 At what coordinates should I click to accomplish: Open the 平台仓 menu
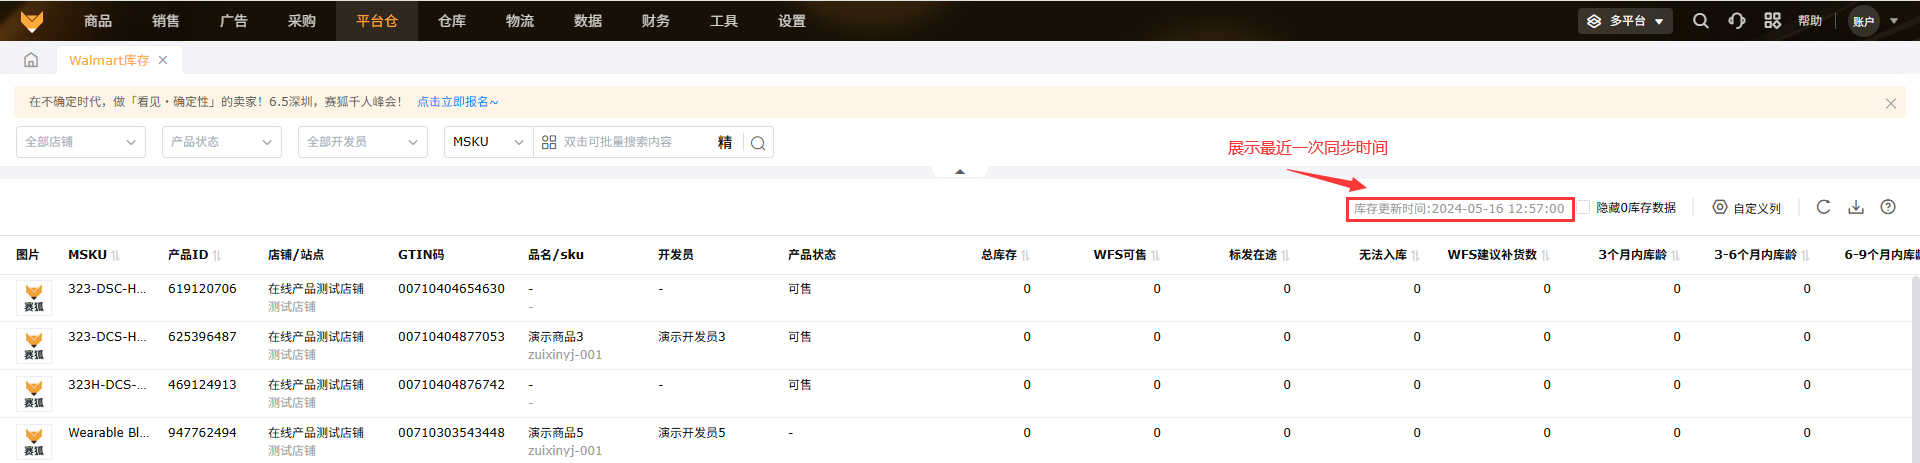click(377, 21)
